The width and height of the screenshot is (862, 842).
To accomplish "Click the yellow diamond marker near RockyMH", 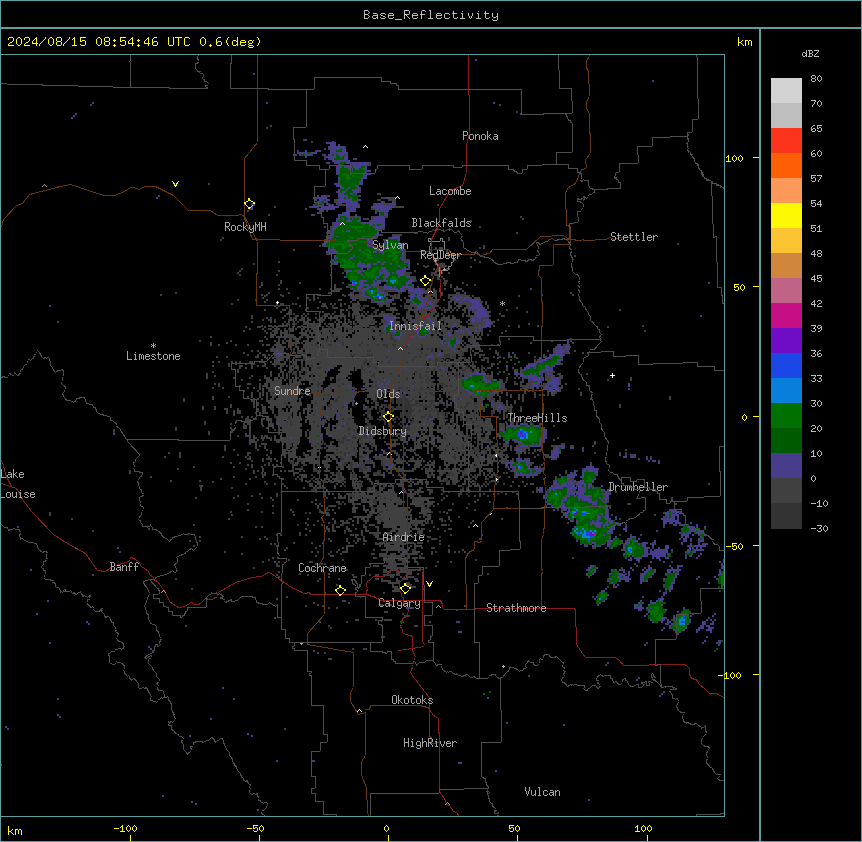I will pos(250,204).
